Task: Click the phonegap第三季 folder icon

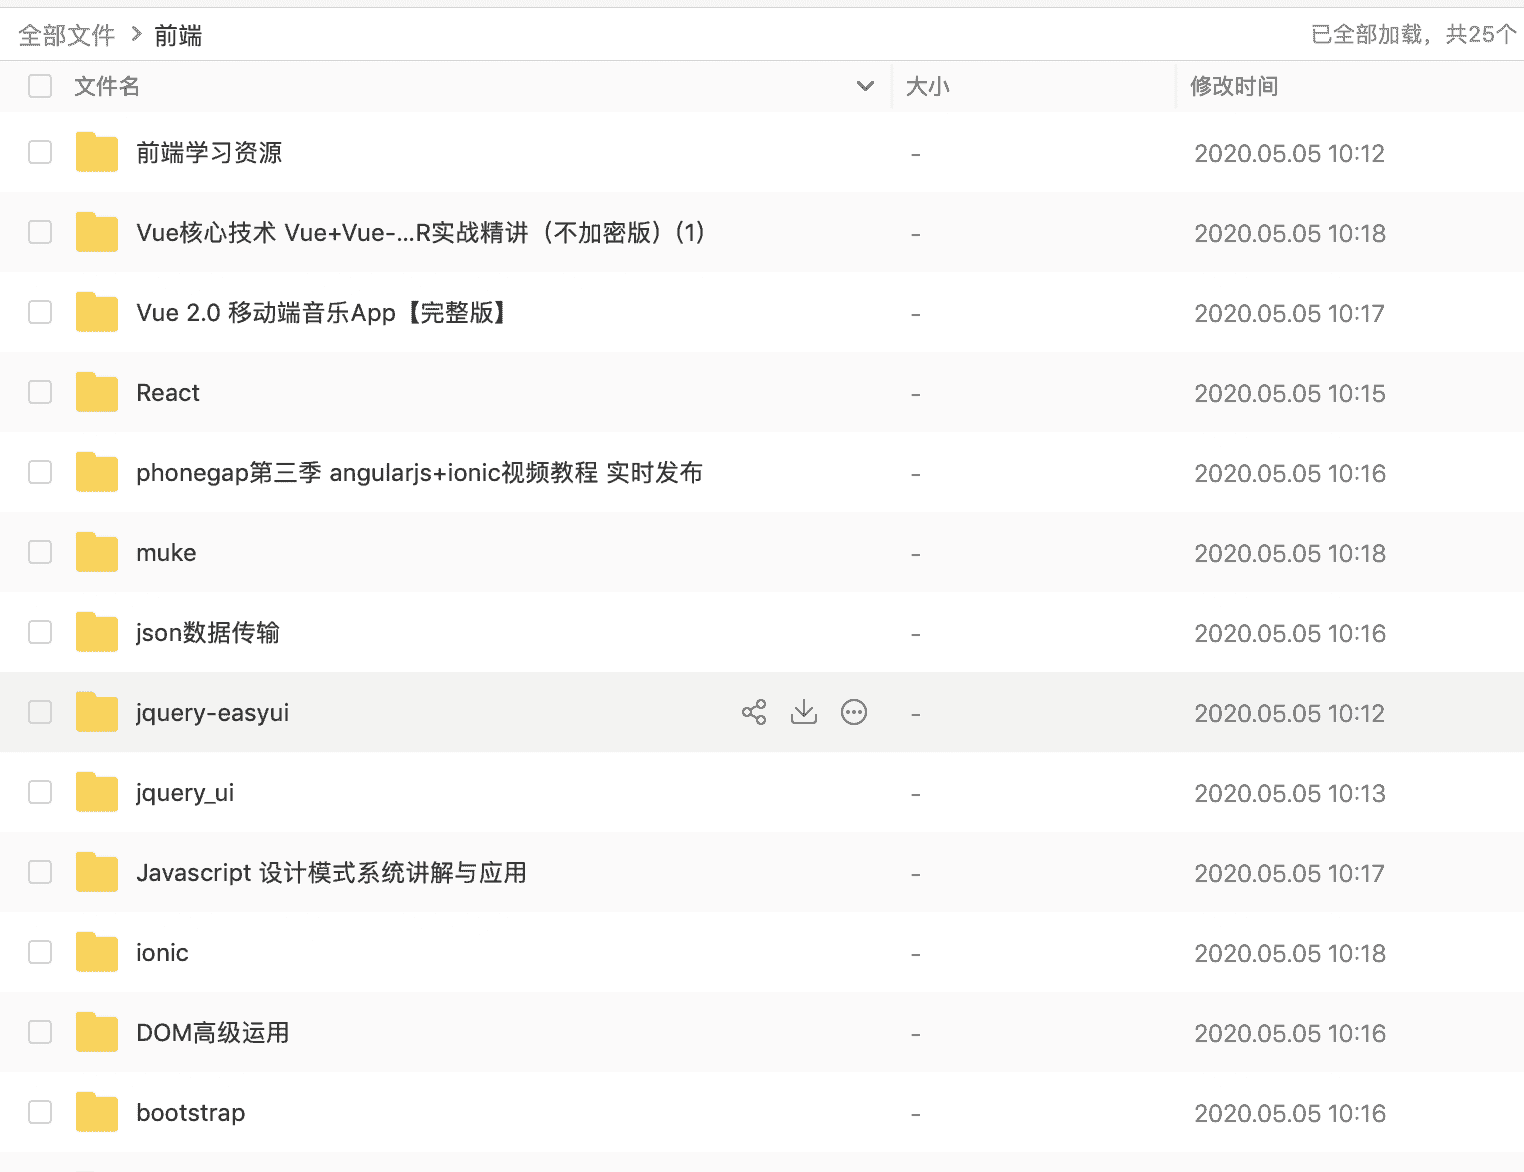Action: point(97,472)
